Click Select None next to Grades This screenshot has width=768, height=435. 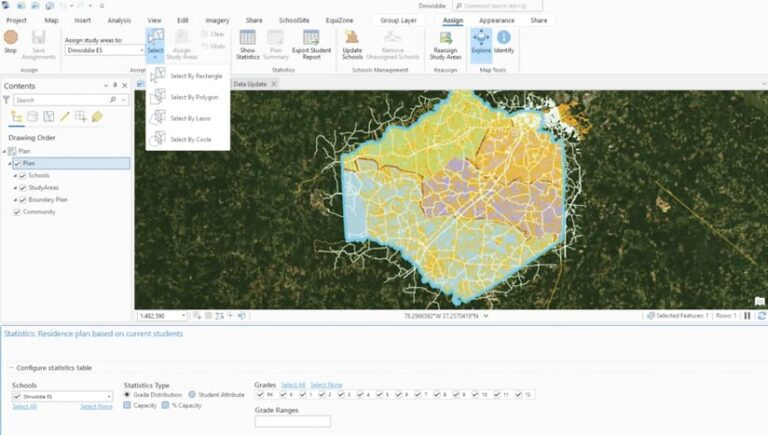pos(326,385)
